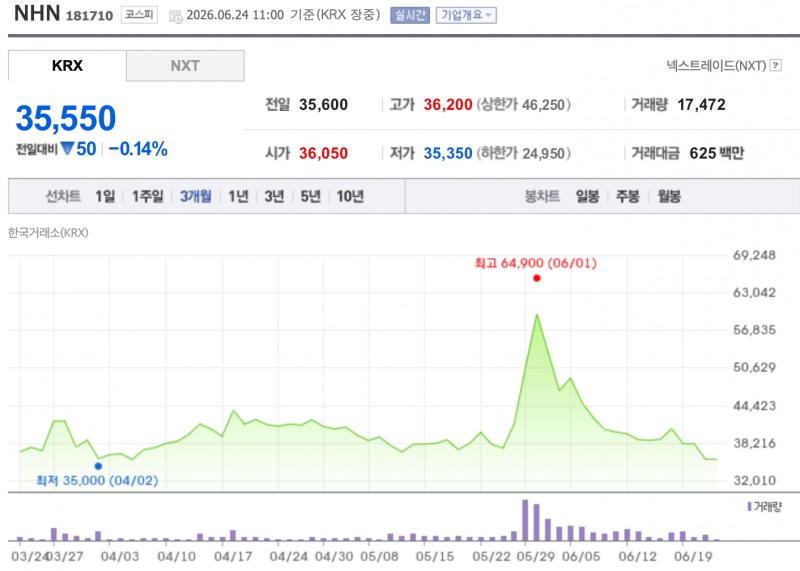
Task: Click the 38,216 price axis label
Action: [x=754, y=443]
